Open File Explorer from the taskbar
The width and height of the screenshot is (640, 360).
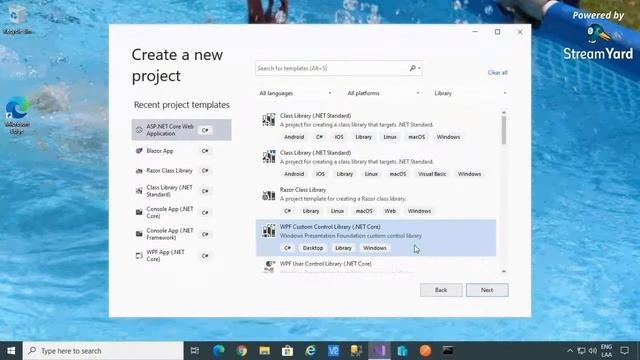[264, 351]
